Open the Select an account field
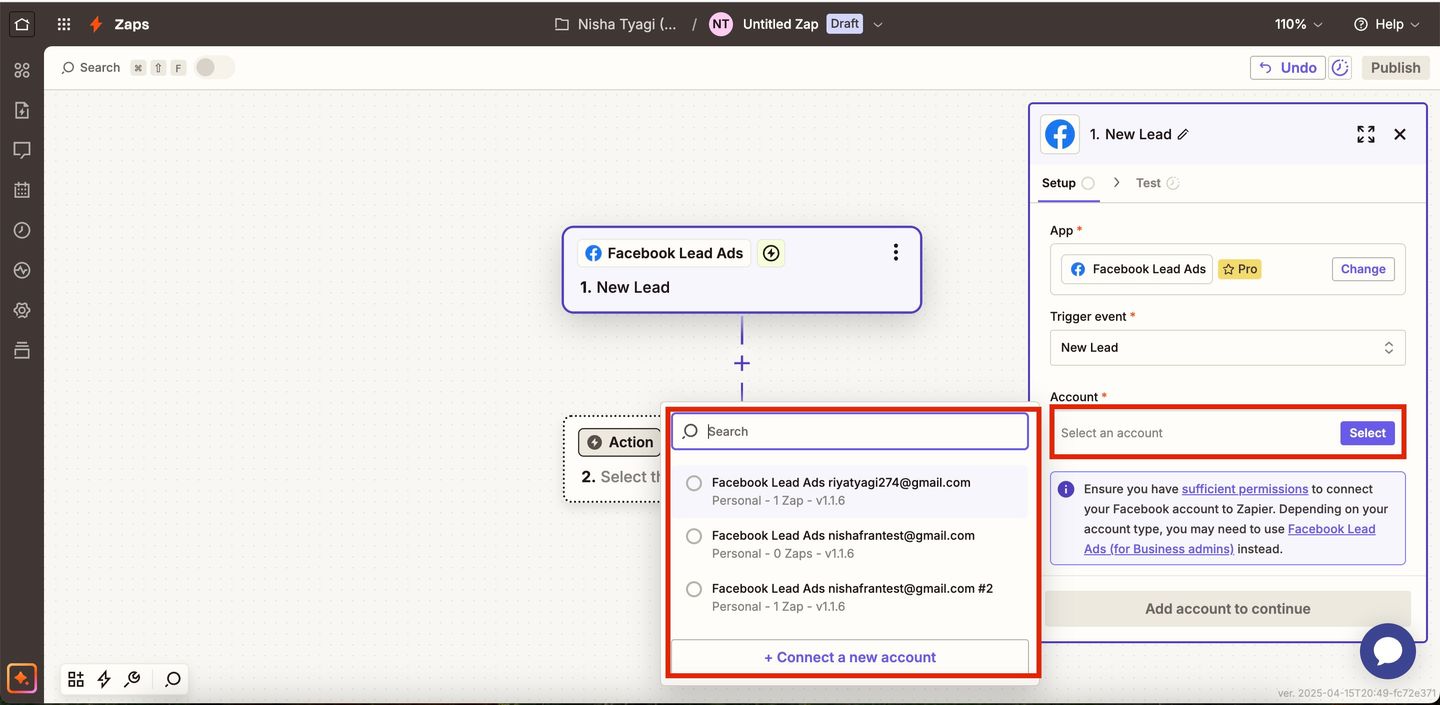Screen dimensions: 1440x705 click(1228, 433)
